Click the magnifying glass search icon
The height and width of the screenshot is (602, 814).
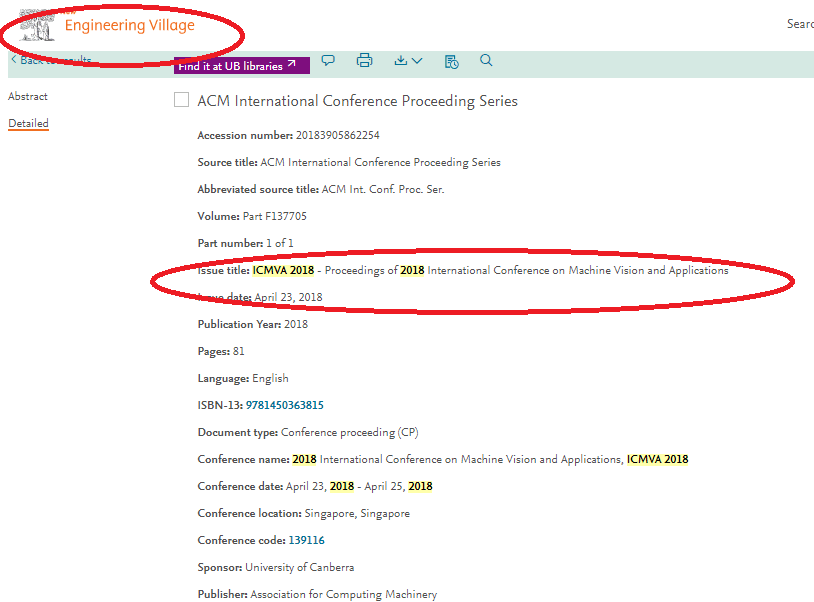[x=486, y=60]
